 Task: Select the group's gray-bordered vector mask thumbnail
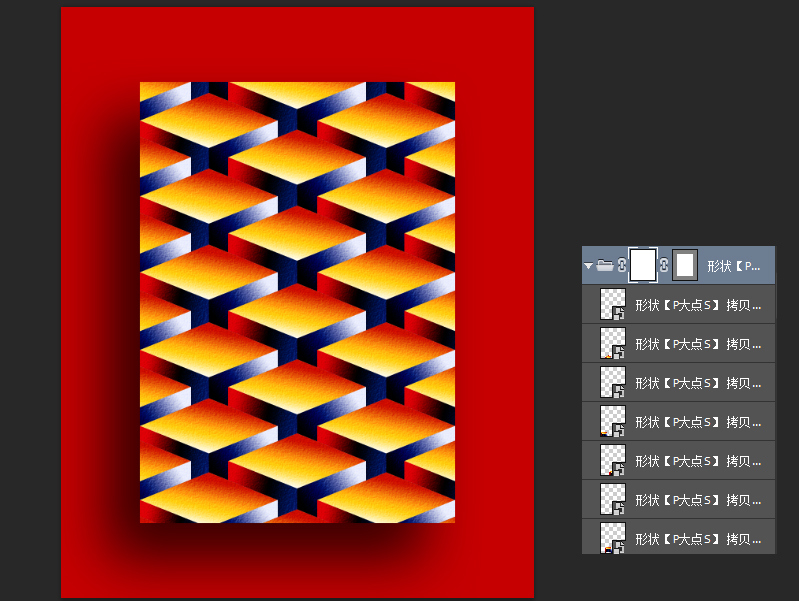pyautogui.click(x=685, y=265)
